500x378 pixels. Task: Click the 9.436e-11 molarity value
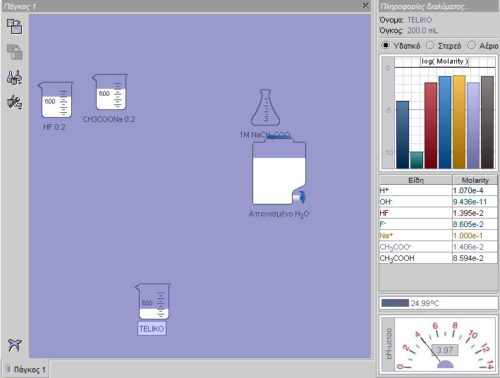(x=470, y=202)
